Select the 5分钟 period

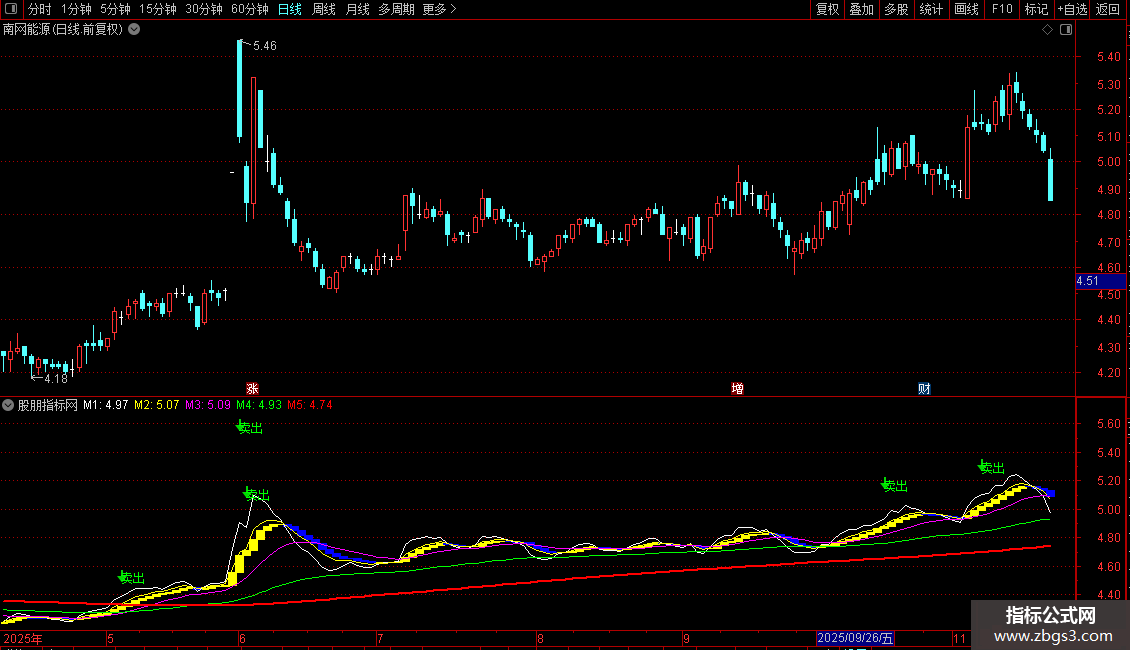click(115, 9)
